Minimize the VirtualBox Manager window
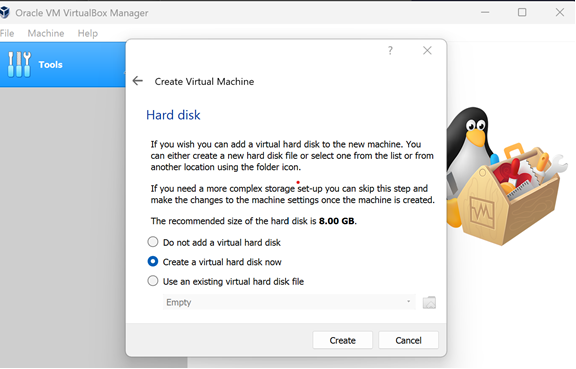This screenshot has width=576, height=369. (x=485, y=12)
